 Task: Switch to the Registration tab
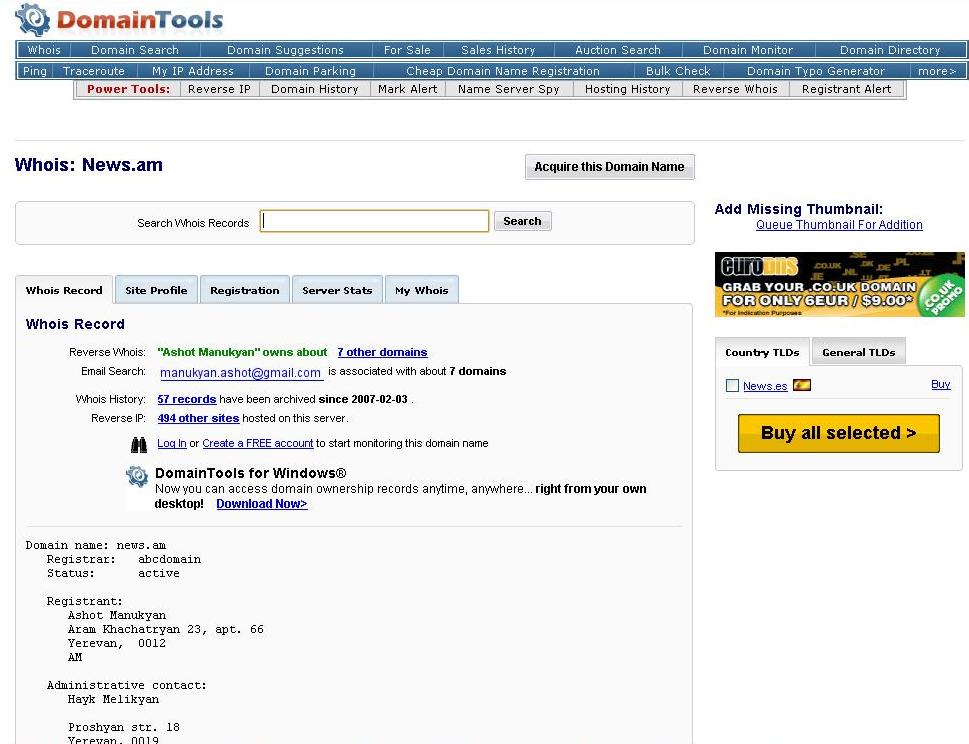tap(245, 290)
